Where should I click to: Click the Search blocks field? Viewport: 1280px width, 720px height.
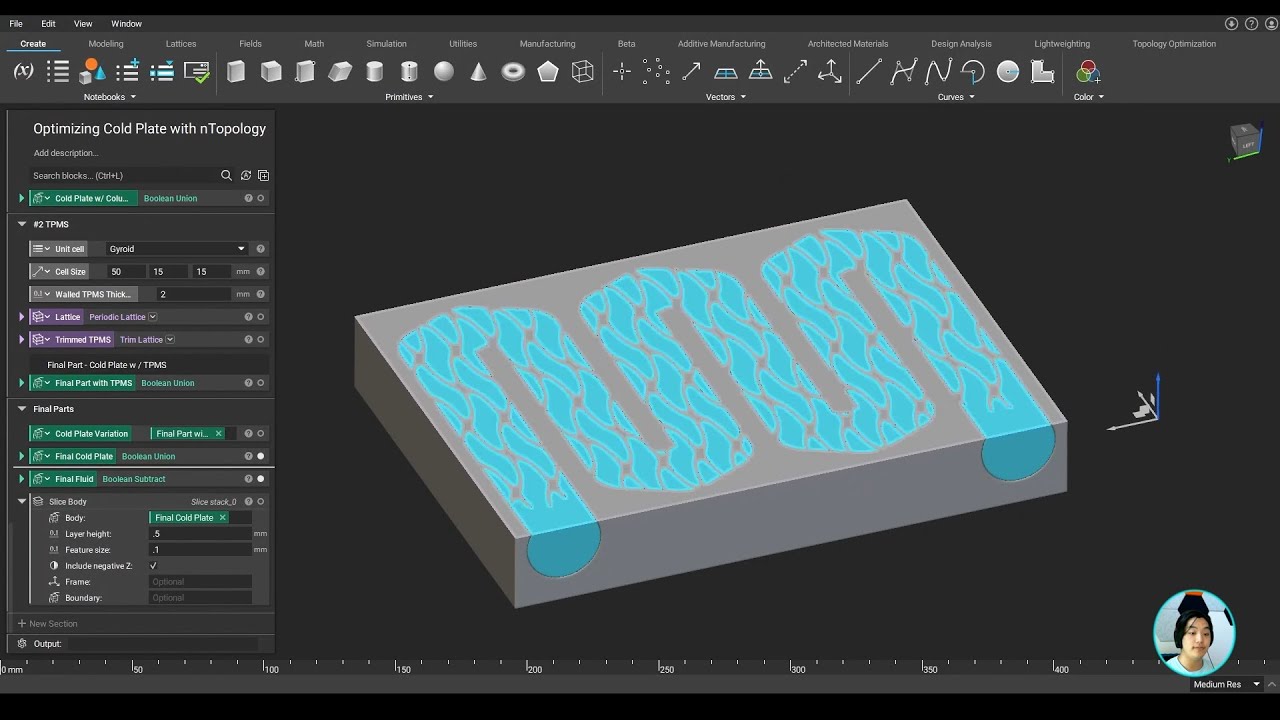point(125,175)
